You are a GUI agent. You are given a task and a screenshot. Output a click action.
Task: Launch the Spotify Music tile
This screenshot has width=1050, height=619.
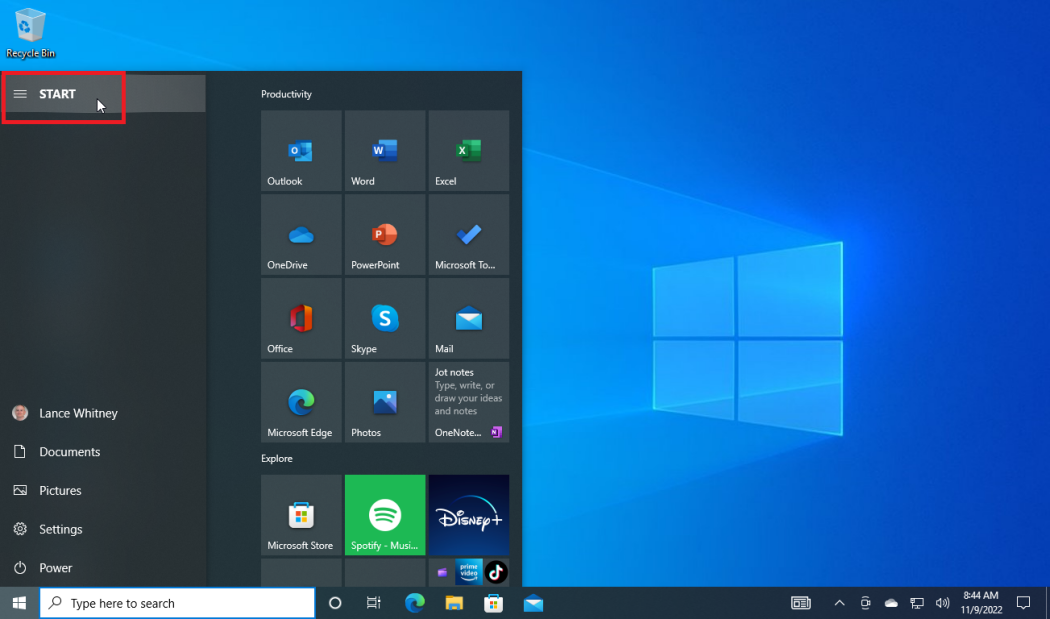coord(385,515)
